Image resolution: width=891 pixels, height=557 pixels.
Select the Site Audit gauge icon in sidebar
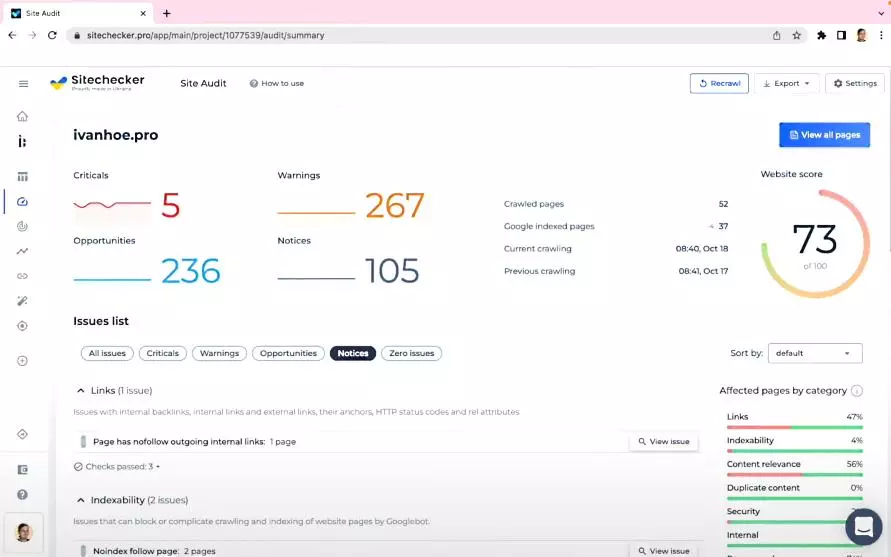(22, 202)
